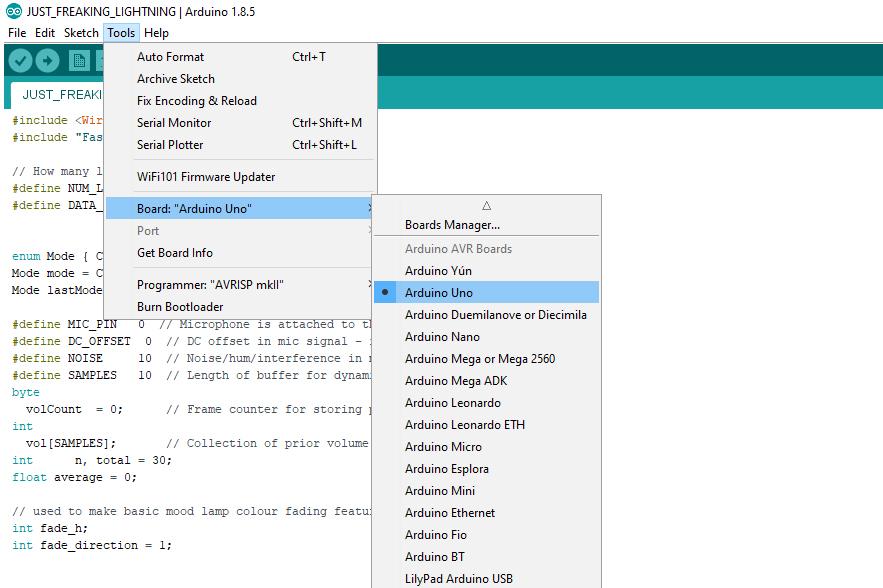Select Arduino Ethernet board
Viewport: 883px width, 588px height.
(486, 512)
